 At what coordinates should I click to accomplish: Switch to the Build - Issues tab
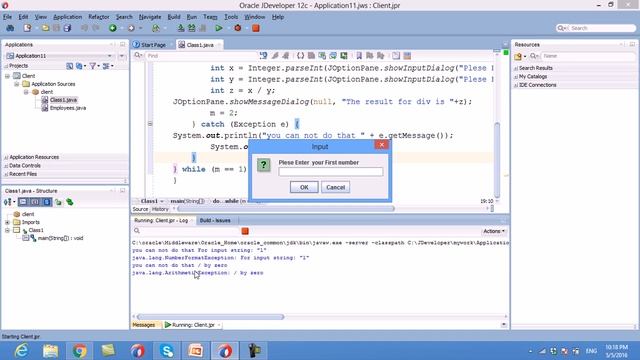pyautogui.click(x=215, y=220)
